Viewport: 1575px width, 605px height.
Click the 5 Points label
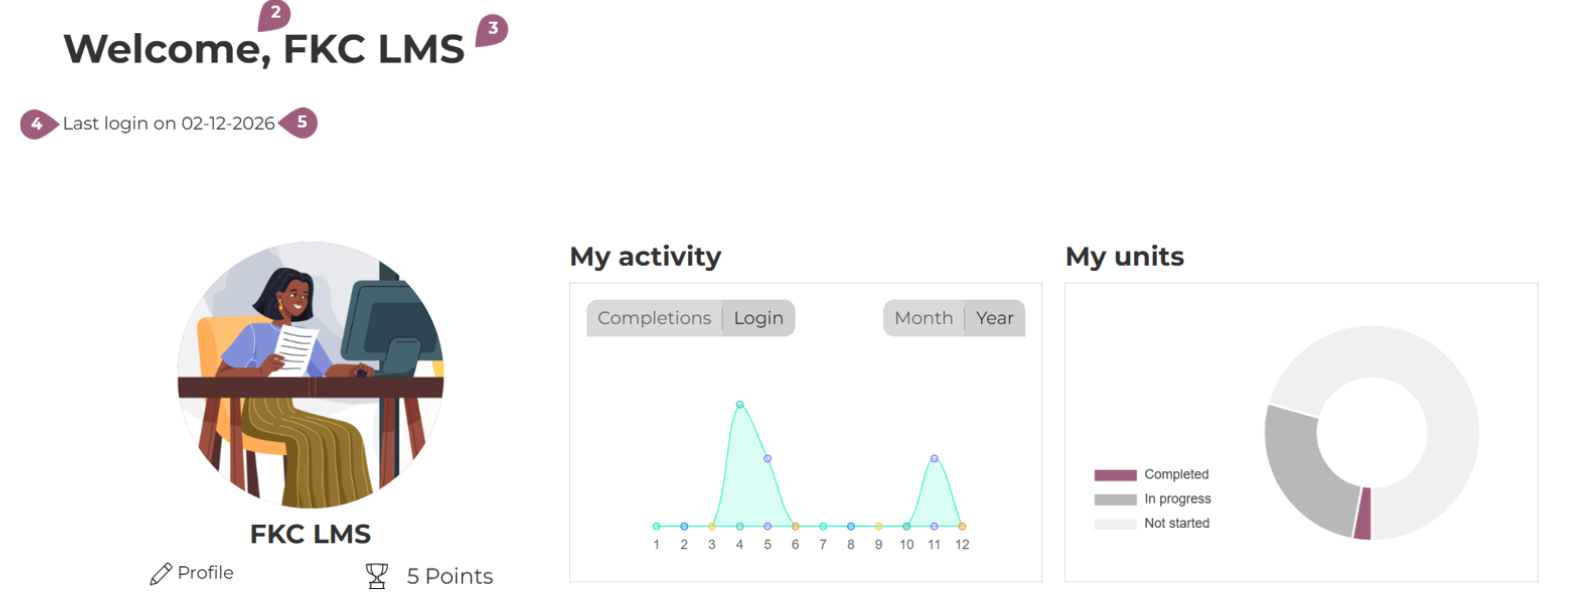pyautogui.click(x=449, y=576)
